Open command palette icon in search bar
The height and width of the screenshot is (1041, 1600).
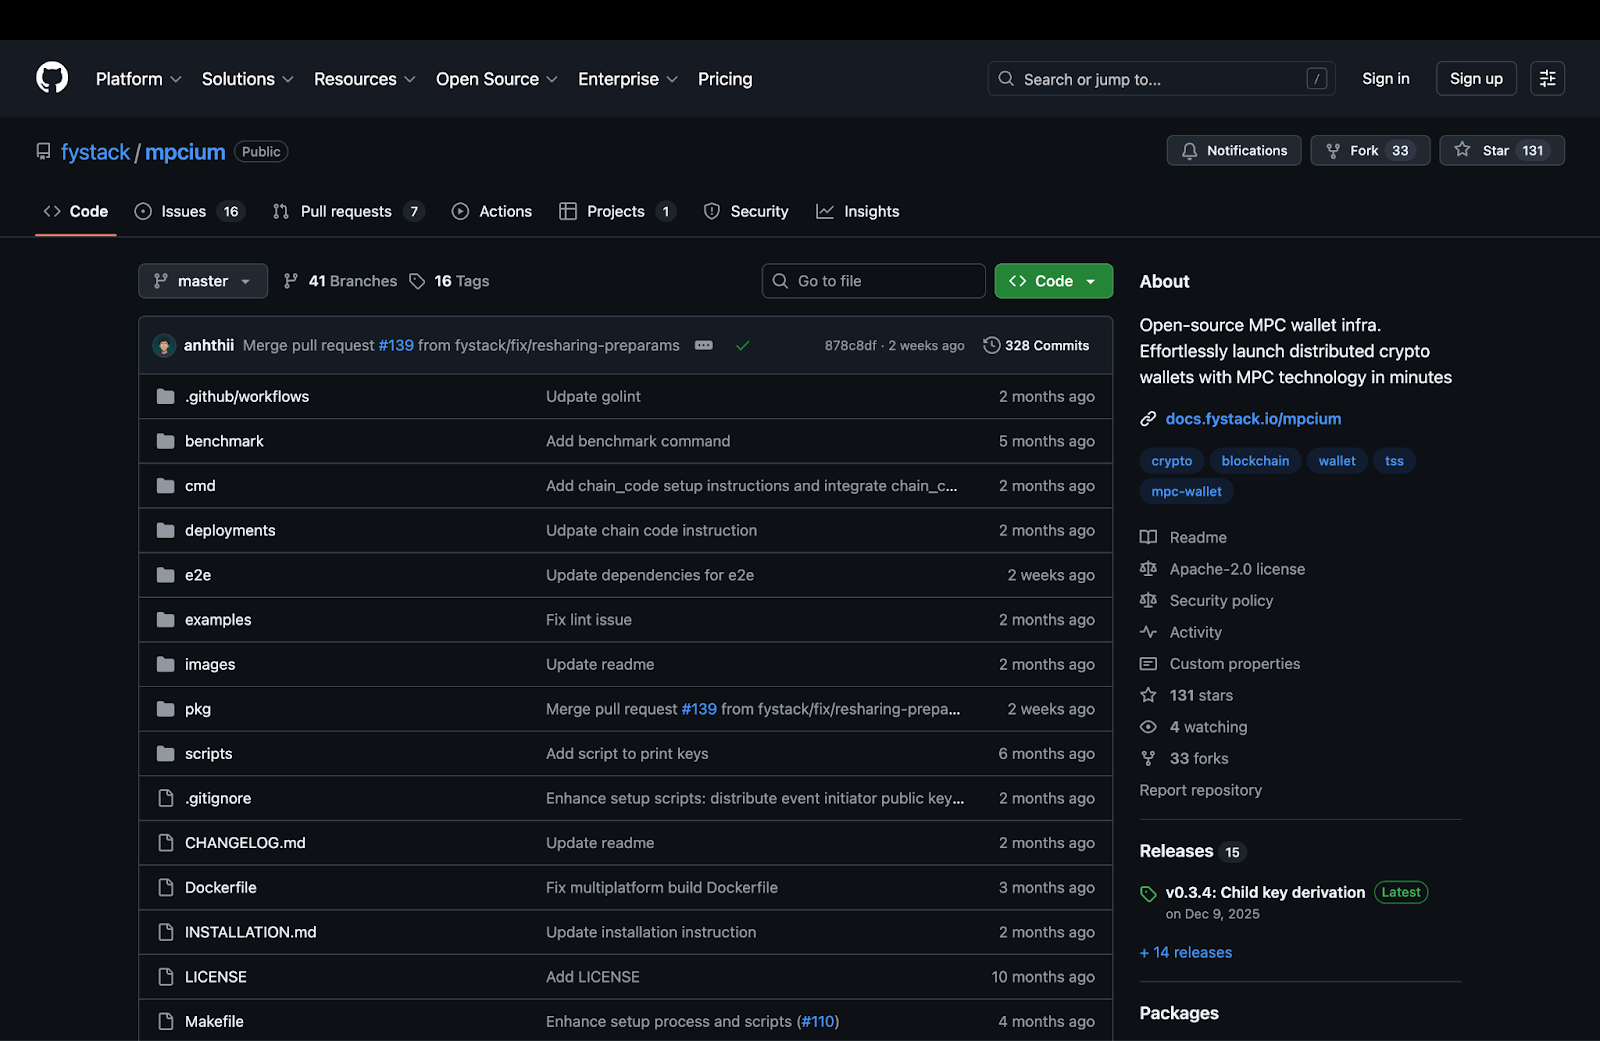point(1317,78)
